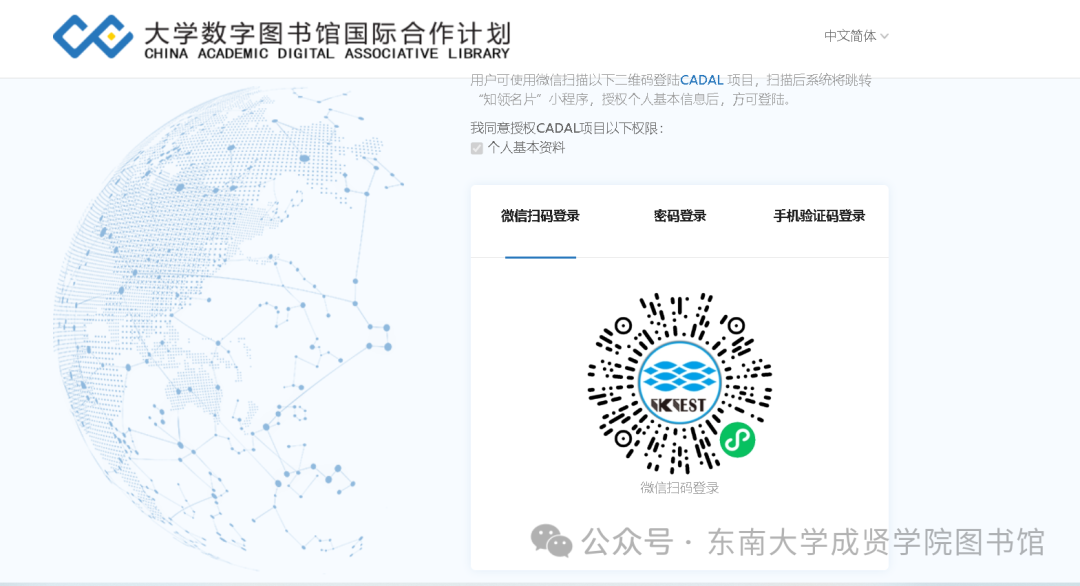Click the green mini-program icon on QR code

pos(737,439)
